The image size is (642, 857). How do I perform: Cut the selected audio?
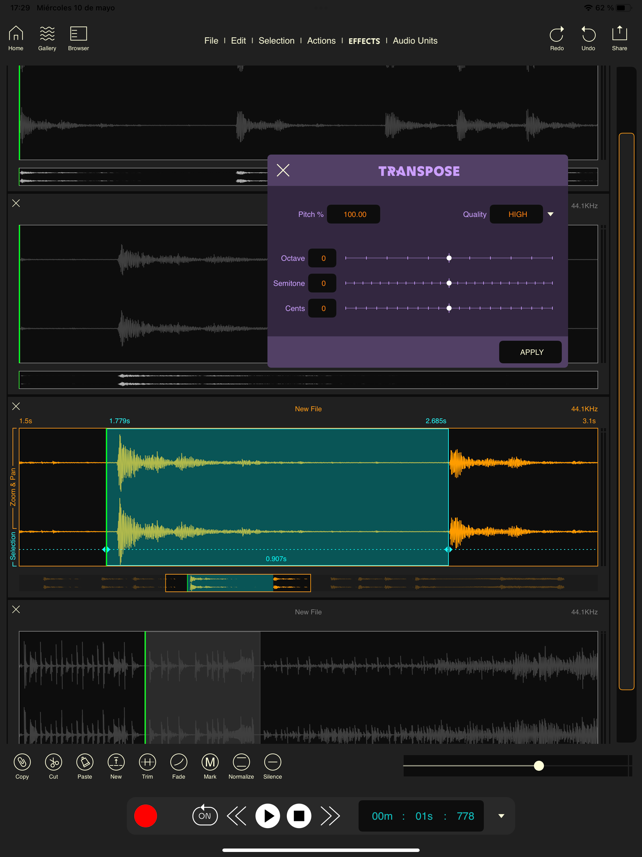pos(54,766)
